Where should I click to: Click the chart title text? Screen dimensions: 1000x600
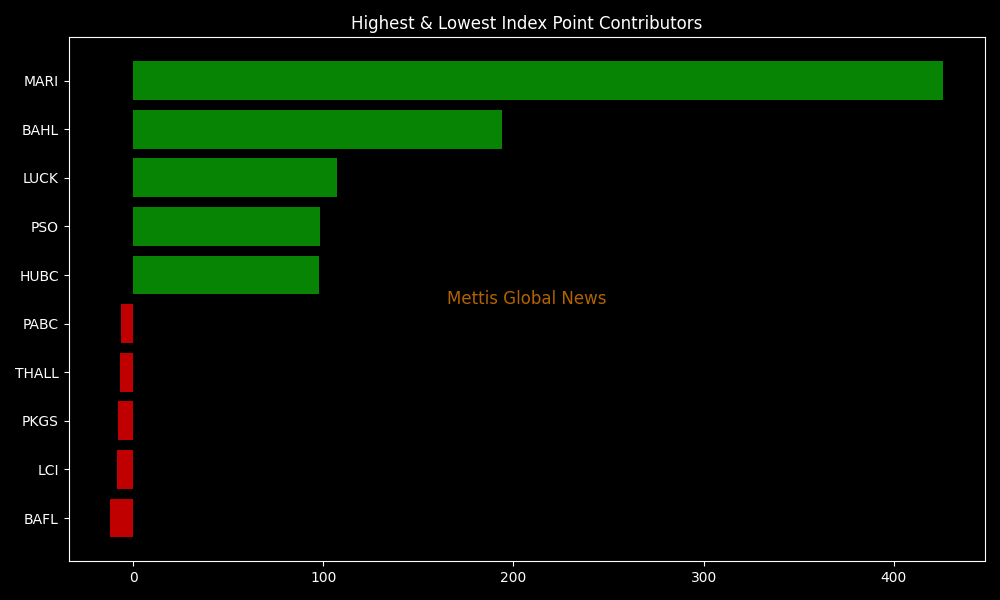pos(526,23)
